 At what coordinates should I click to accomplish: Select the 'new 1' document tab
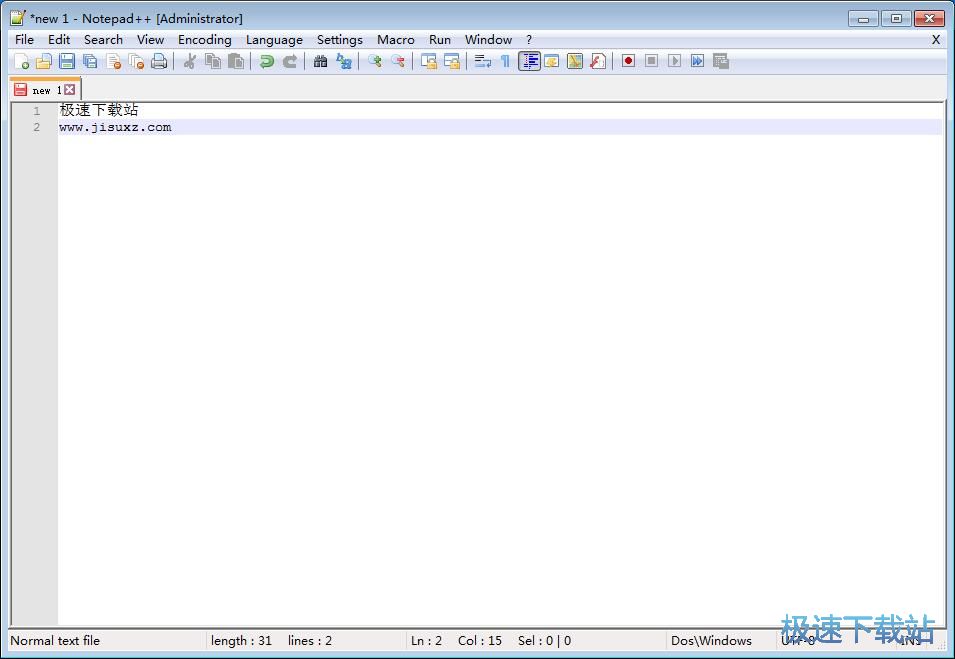pyautogui.click(x=40, y=90)
